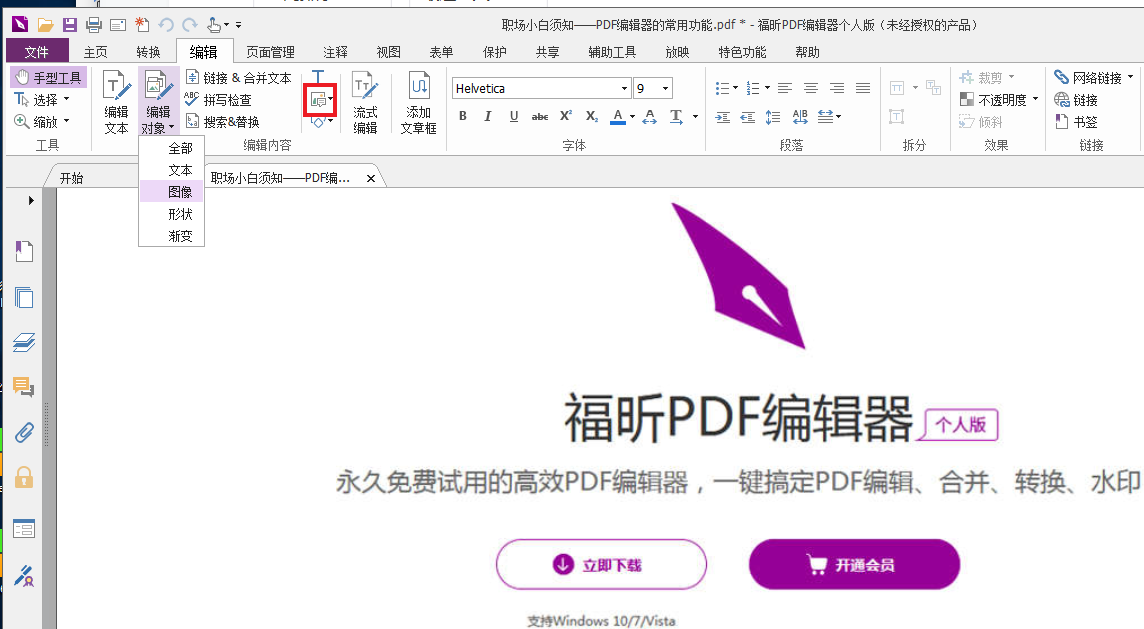Toggle subscript formatting
Viewport: 1144px width, 629px height.
point(592,116)
